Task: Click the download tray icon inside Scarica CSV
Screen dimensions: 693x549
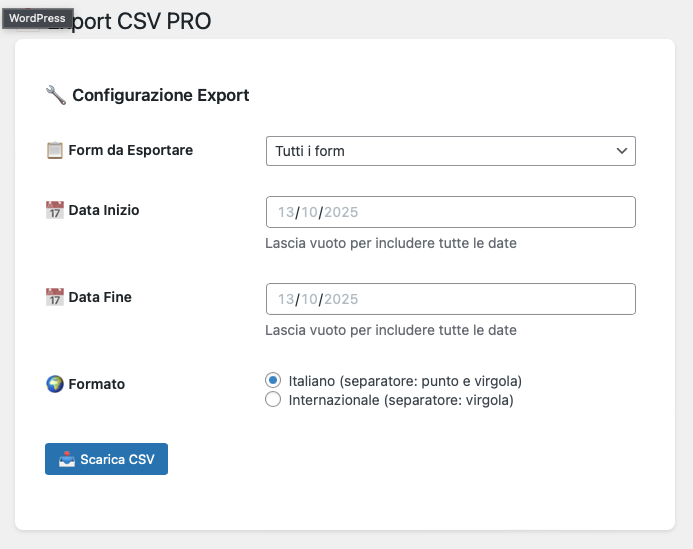Action: (66, 460)
